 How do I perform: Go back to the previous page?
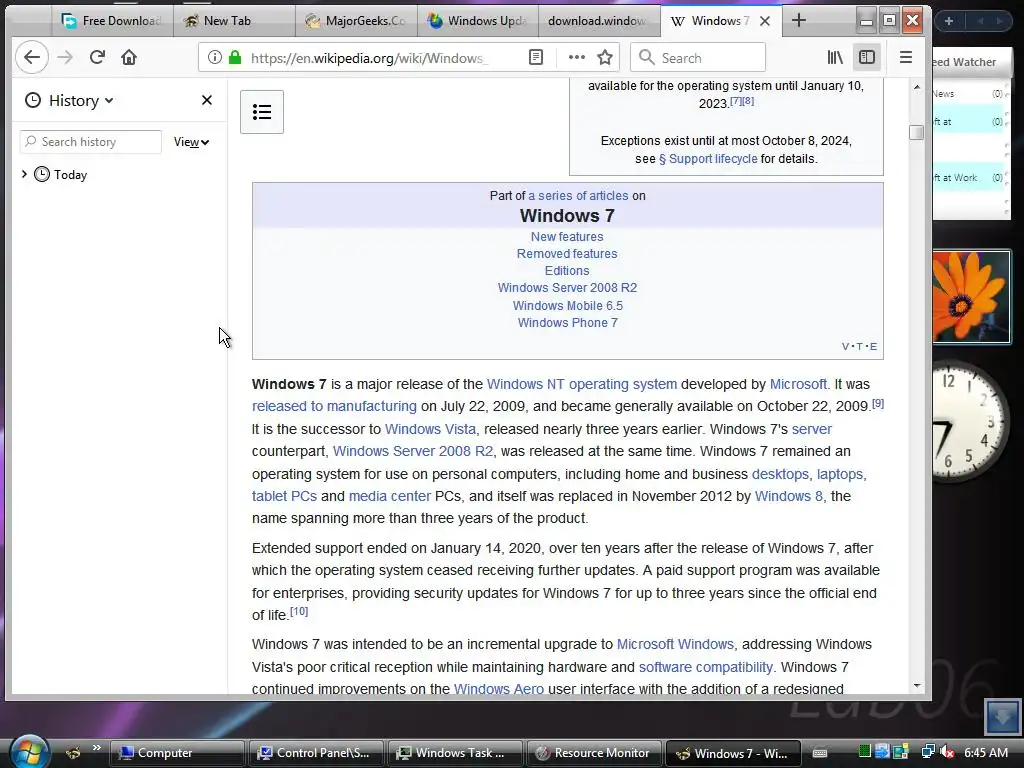[31, 57]
